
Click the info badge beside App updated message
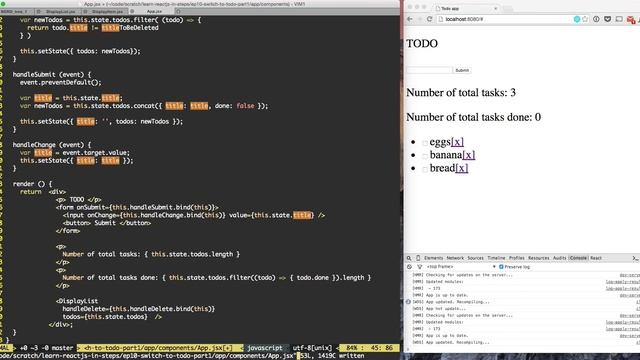click(x=408, y=302)
